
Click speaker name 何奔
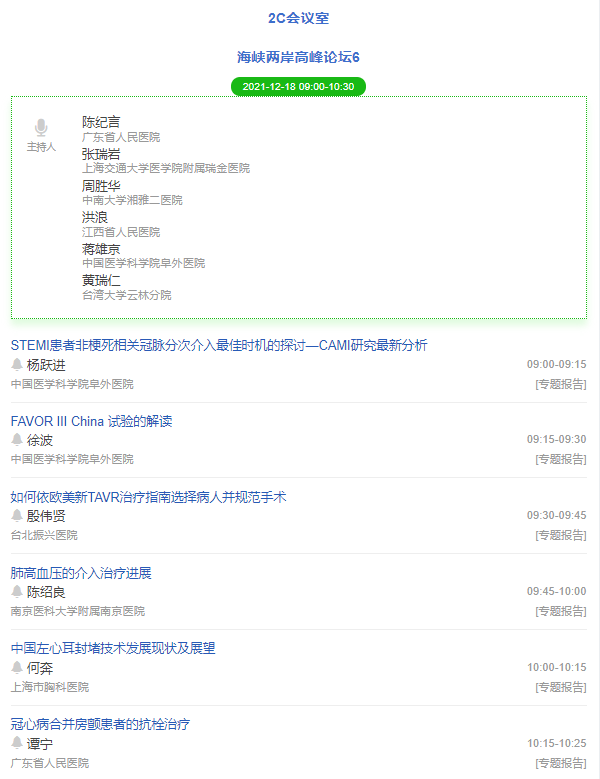(39, 668)
